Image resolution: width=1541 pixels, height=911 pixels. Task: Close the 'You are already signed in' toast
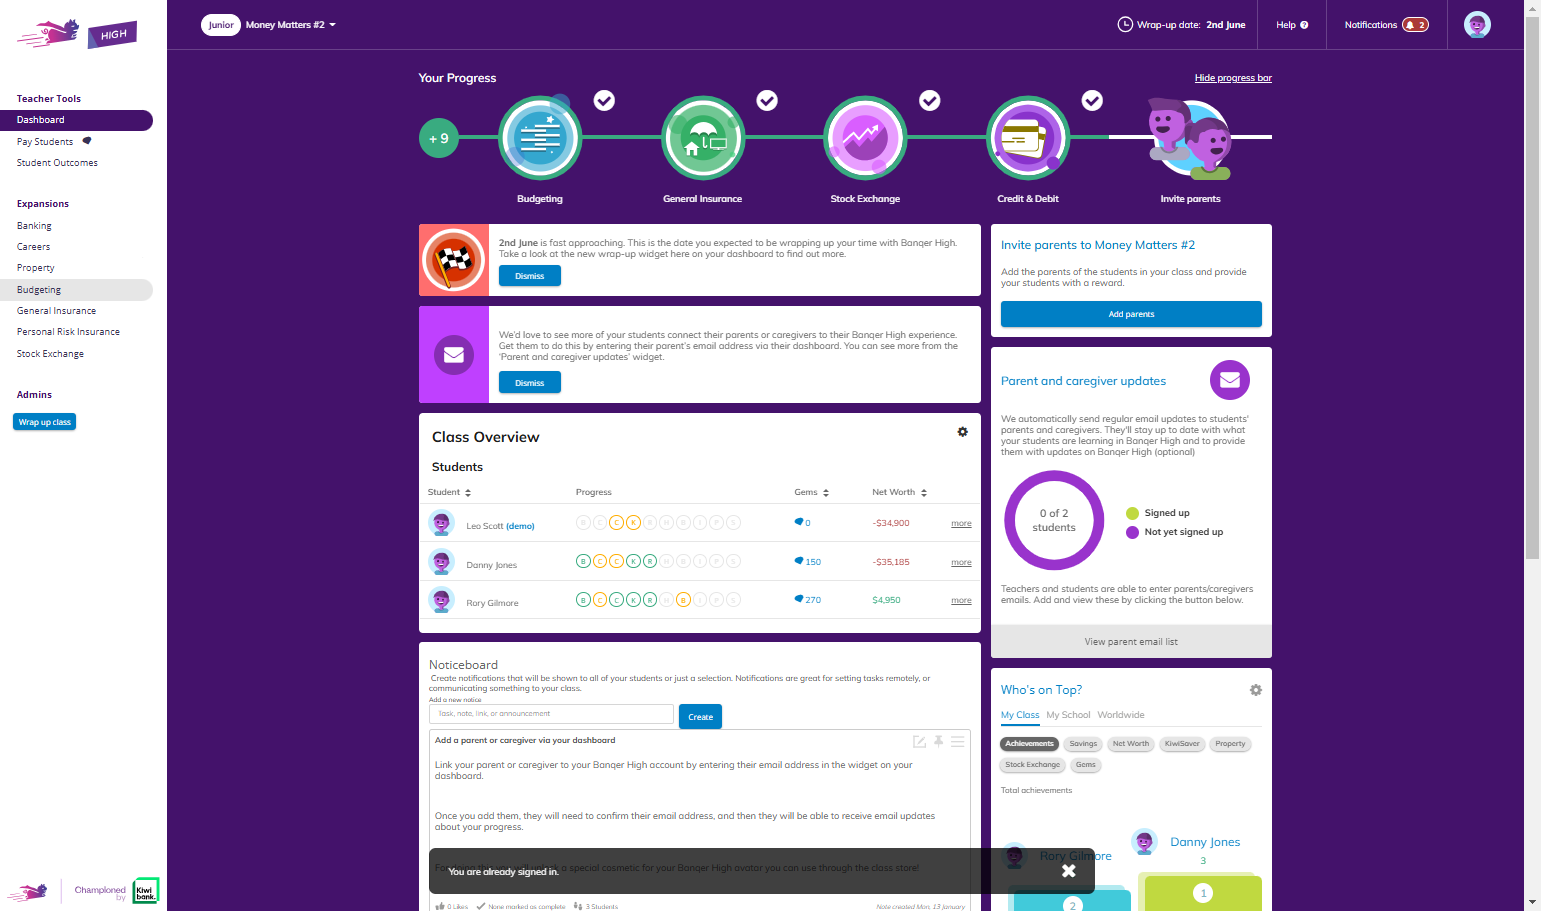point(1069,871)
